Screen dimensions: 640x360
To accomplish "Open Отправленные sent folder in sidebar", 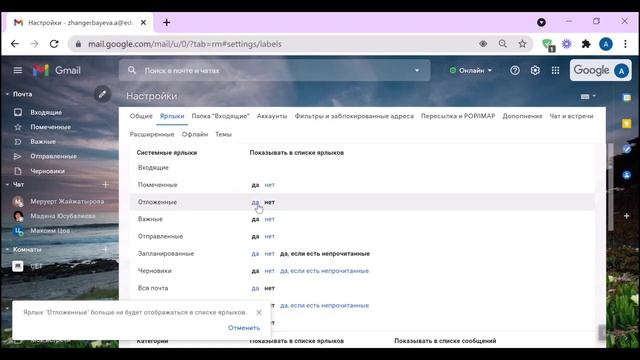I will tap(53, 156).
